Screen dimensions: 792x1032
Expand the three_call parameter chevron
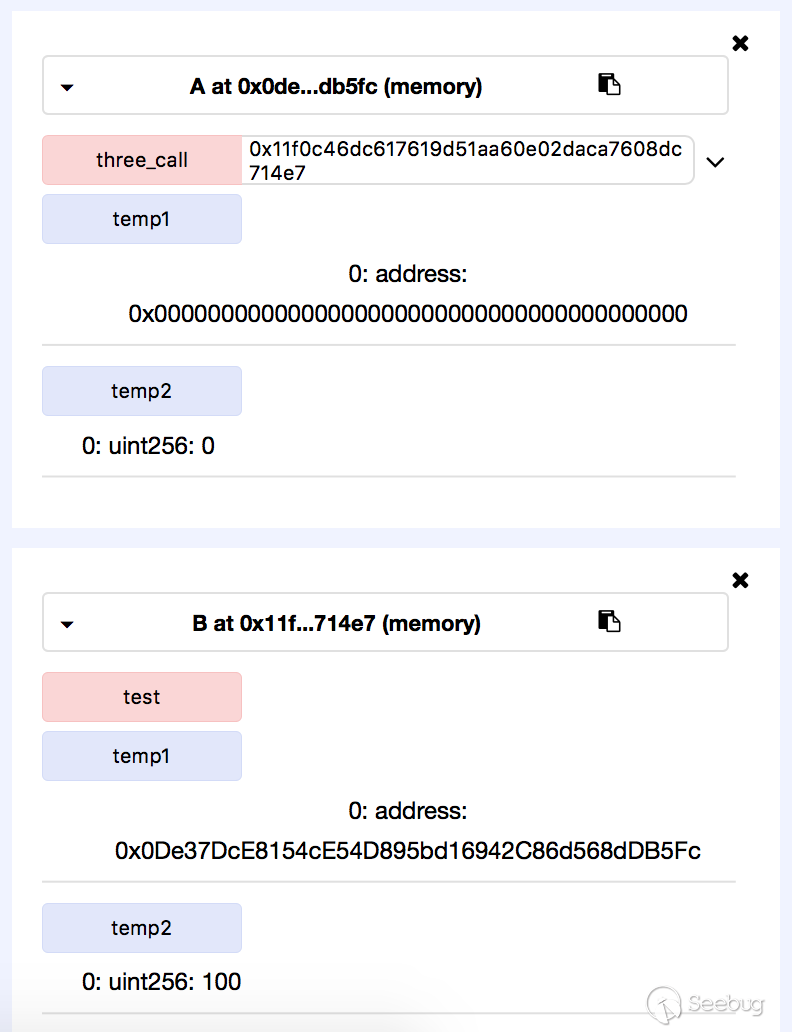click(x=715, y=162)
